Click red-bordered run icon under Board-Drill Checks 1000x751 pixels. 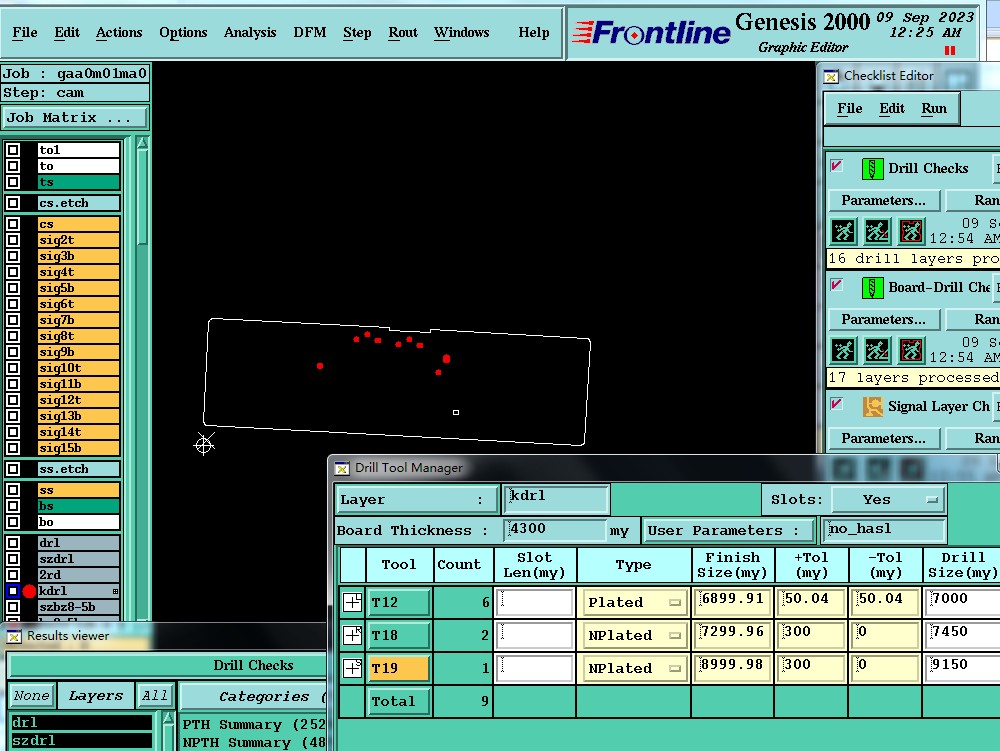pos(911,350)
